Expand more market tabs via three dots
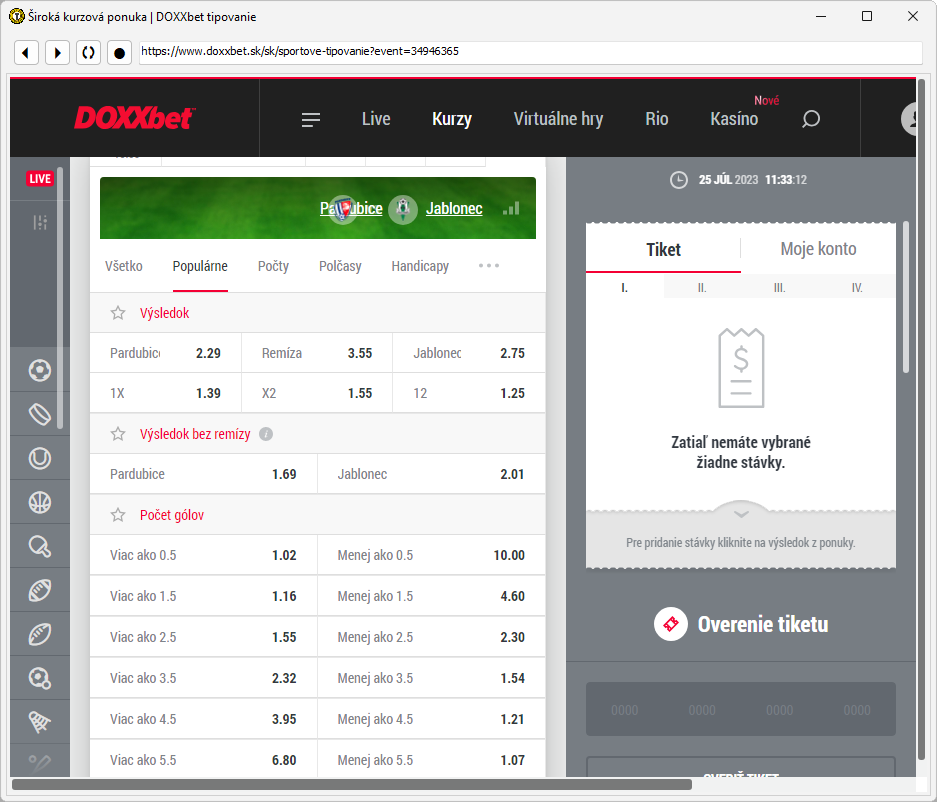The image size is (937, 802). click(489, 265)
